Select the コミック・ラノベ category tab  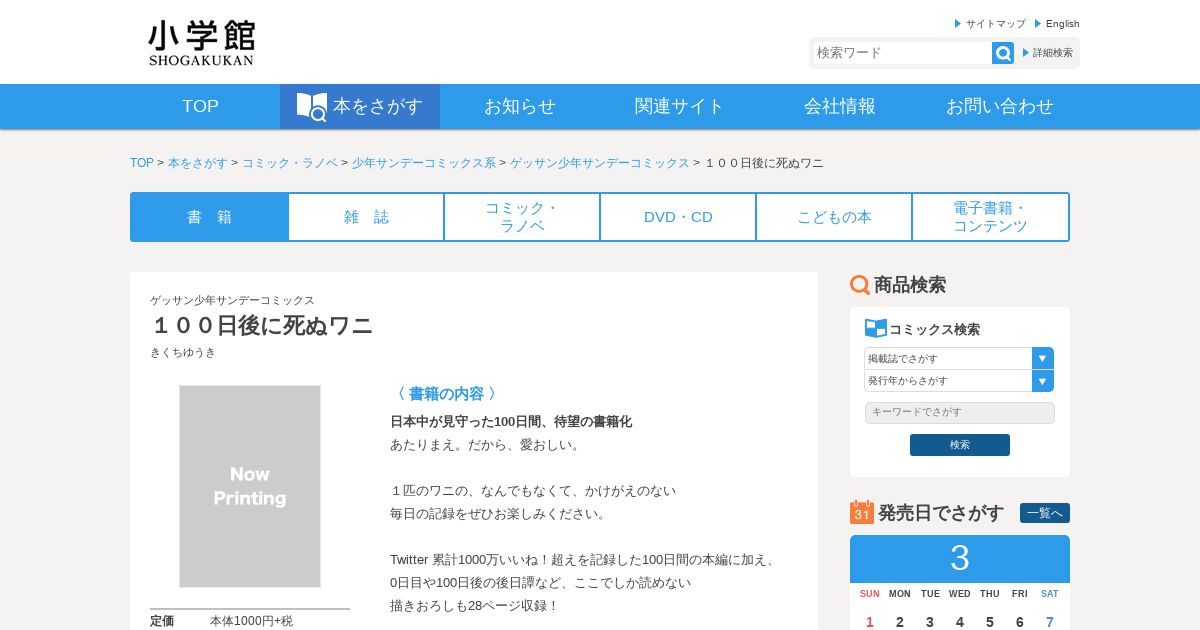pos(522,217)
